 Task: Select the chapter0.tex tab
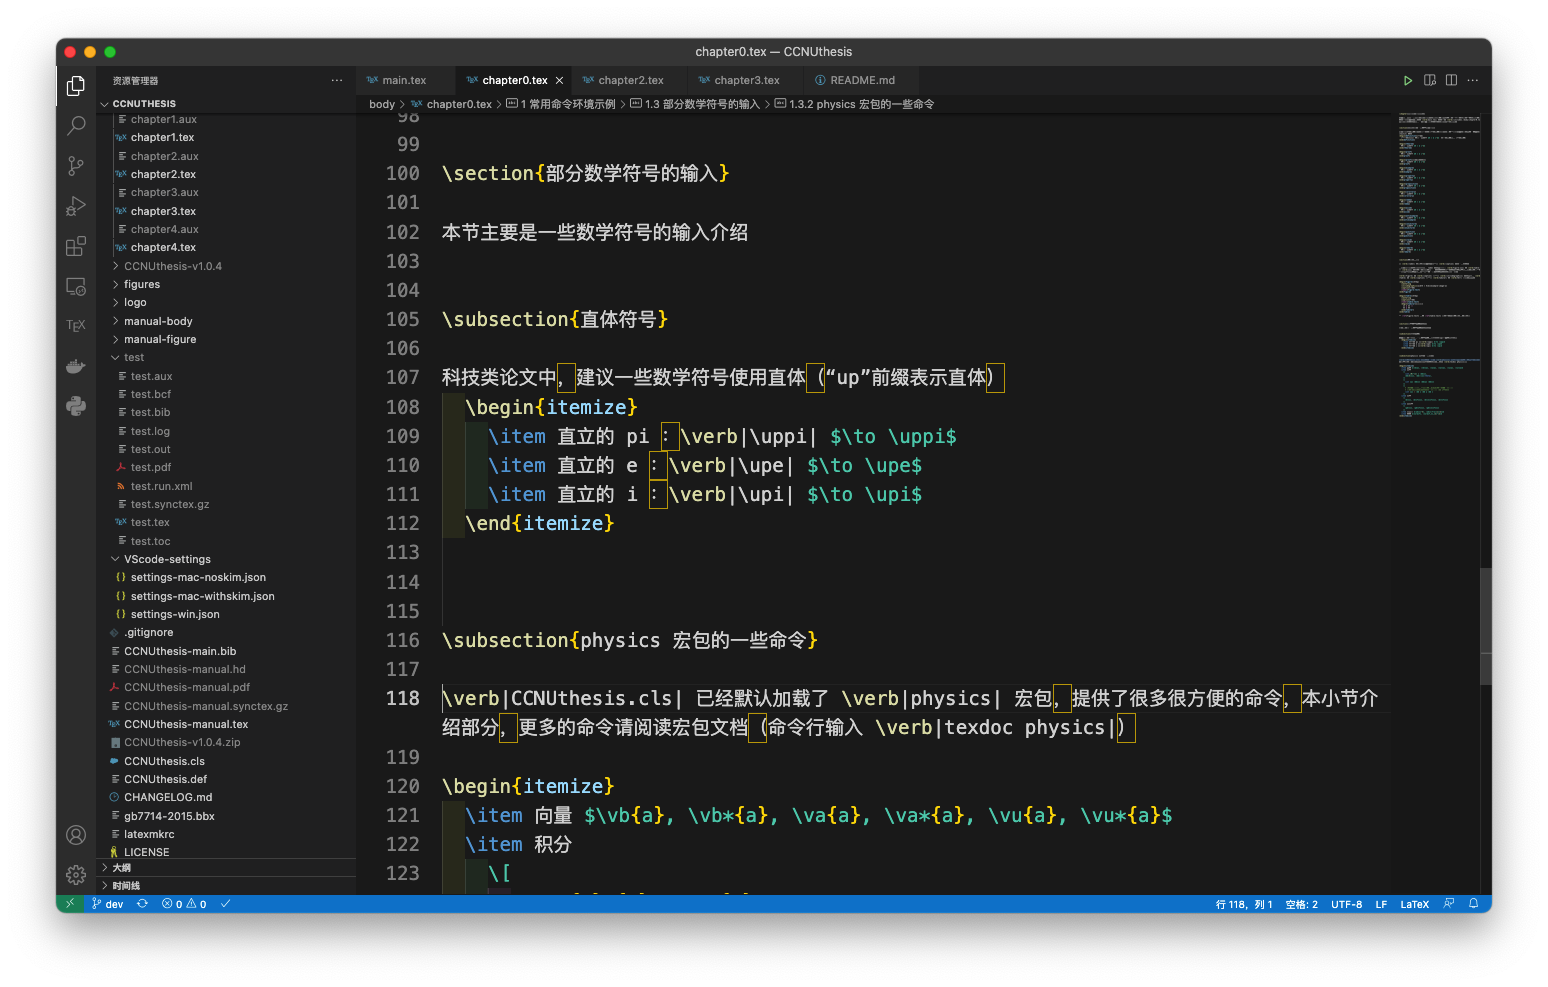(513, 81)
